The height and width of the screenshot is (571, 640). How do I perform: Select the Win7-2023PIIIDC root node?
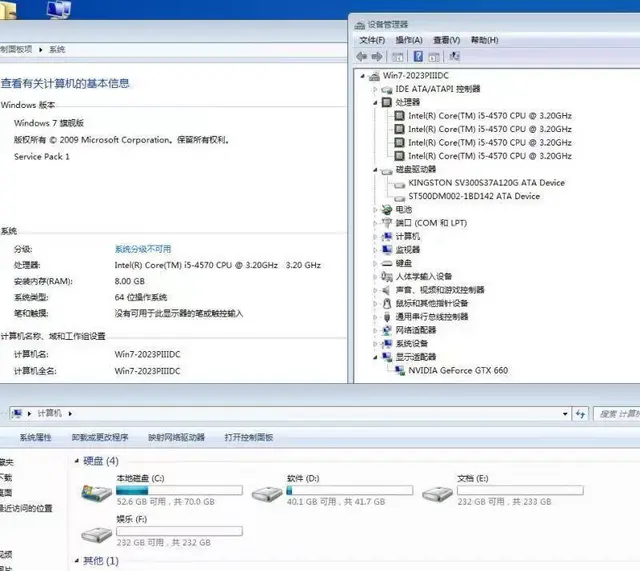416,76
